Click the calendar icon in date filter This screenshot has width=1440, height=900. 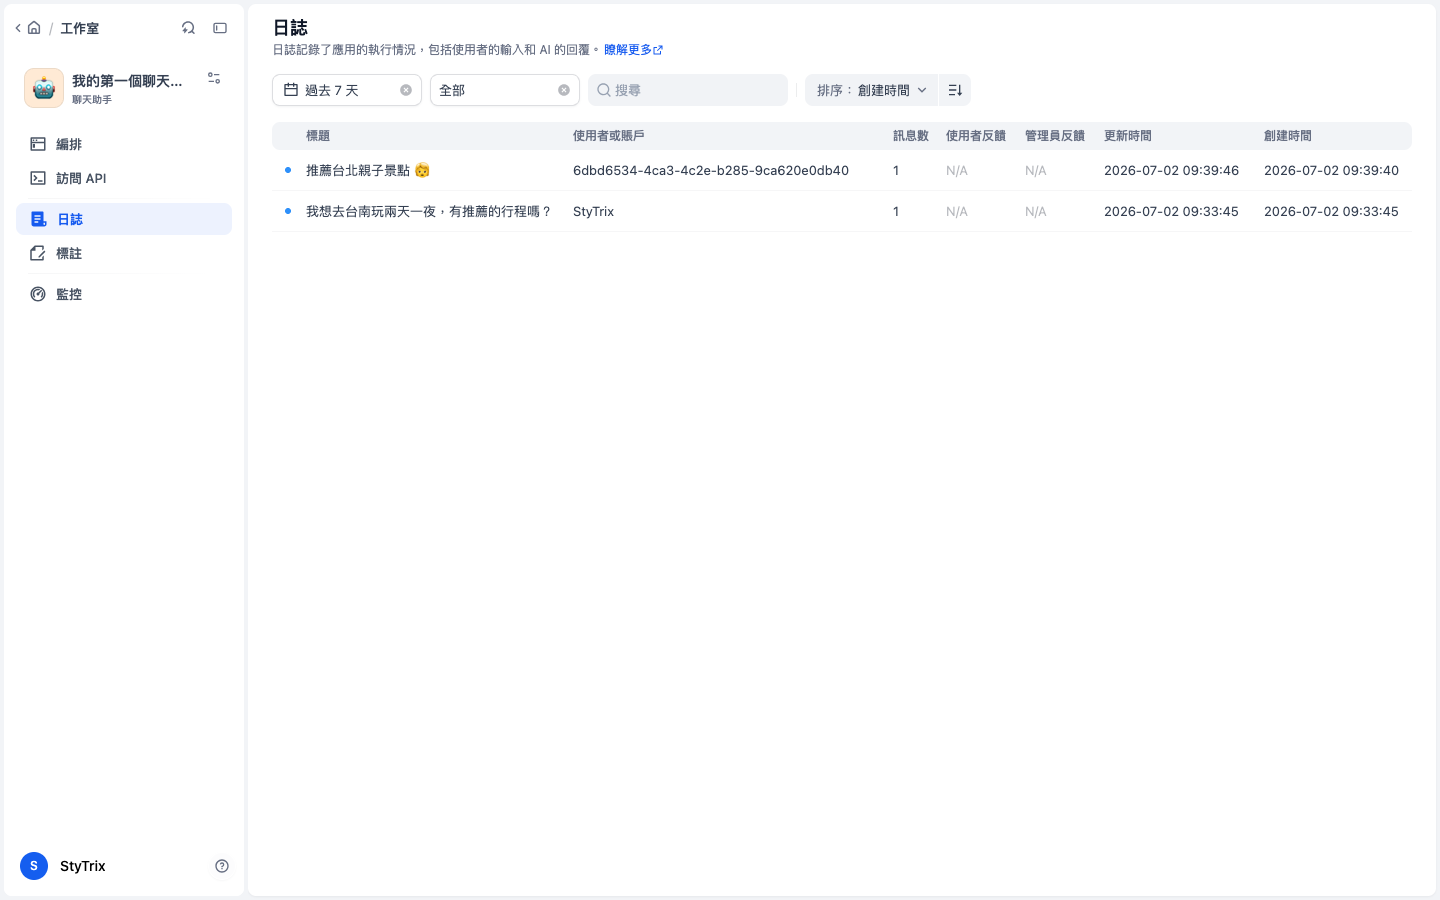291,90
